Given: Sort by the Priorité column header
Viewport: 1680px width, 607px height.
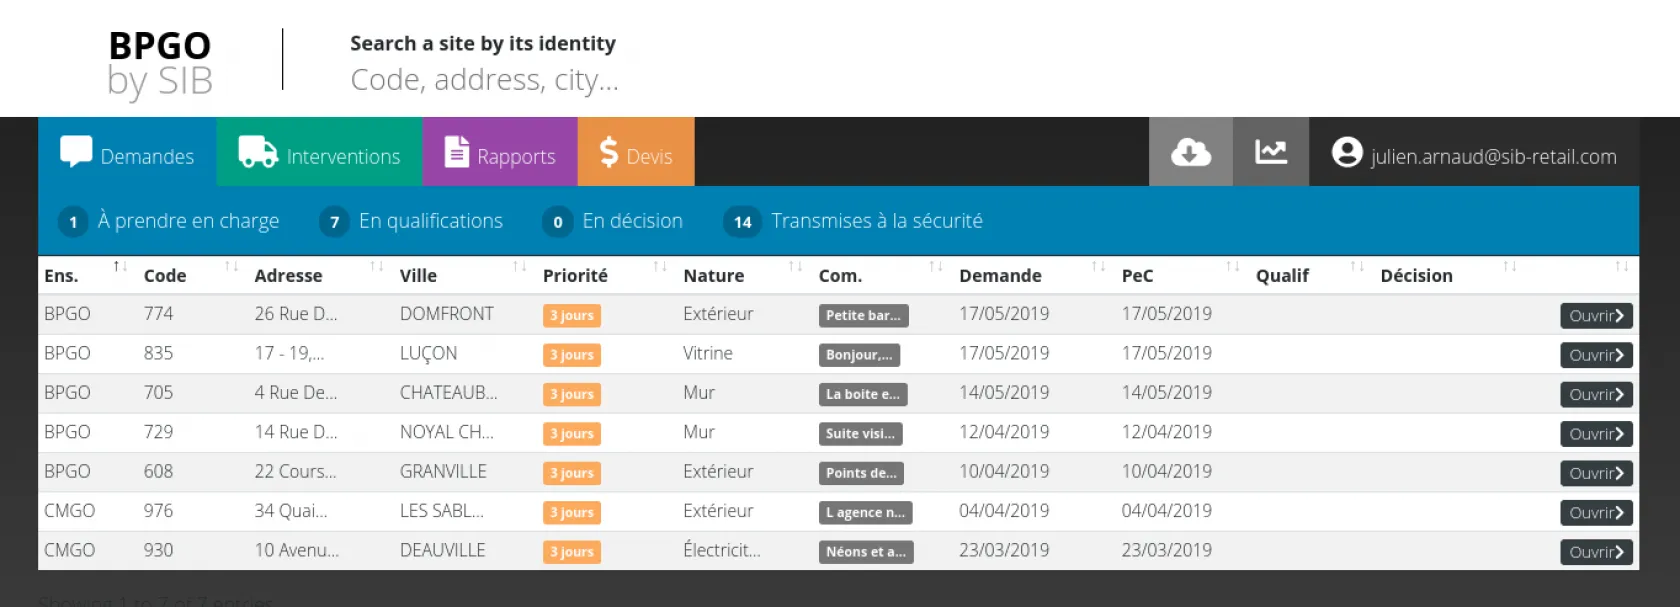Looking at the screenshot, I should [x=575, y=276].
